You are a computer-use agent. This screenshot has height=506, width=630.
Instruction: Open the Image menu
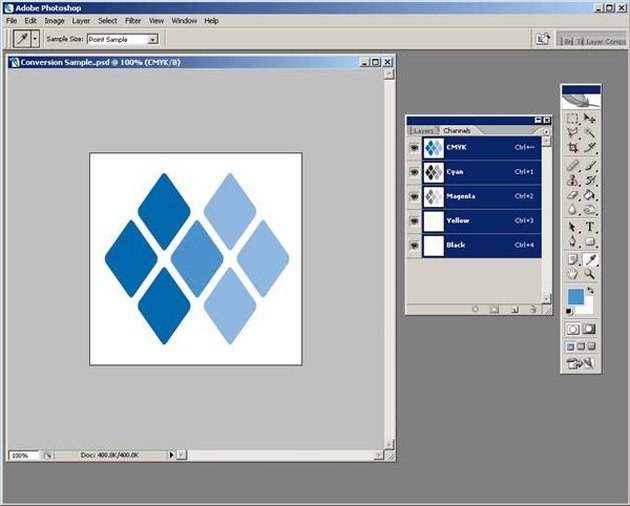click(x=54, y=20)
